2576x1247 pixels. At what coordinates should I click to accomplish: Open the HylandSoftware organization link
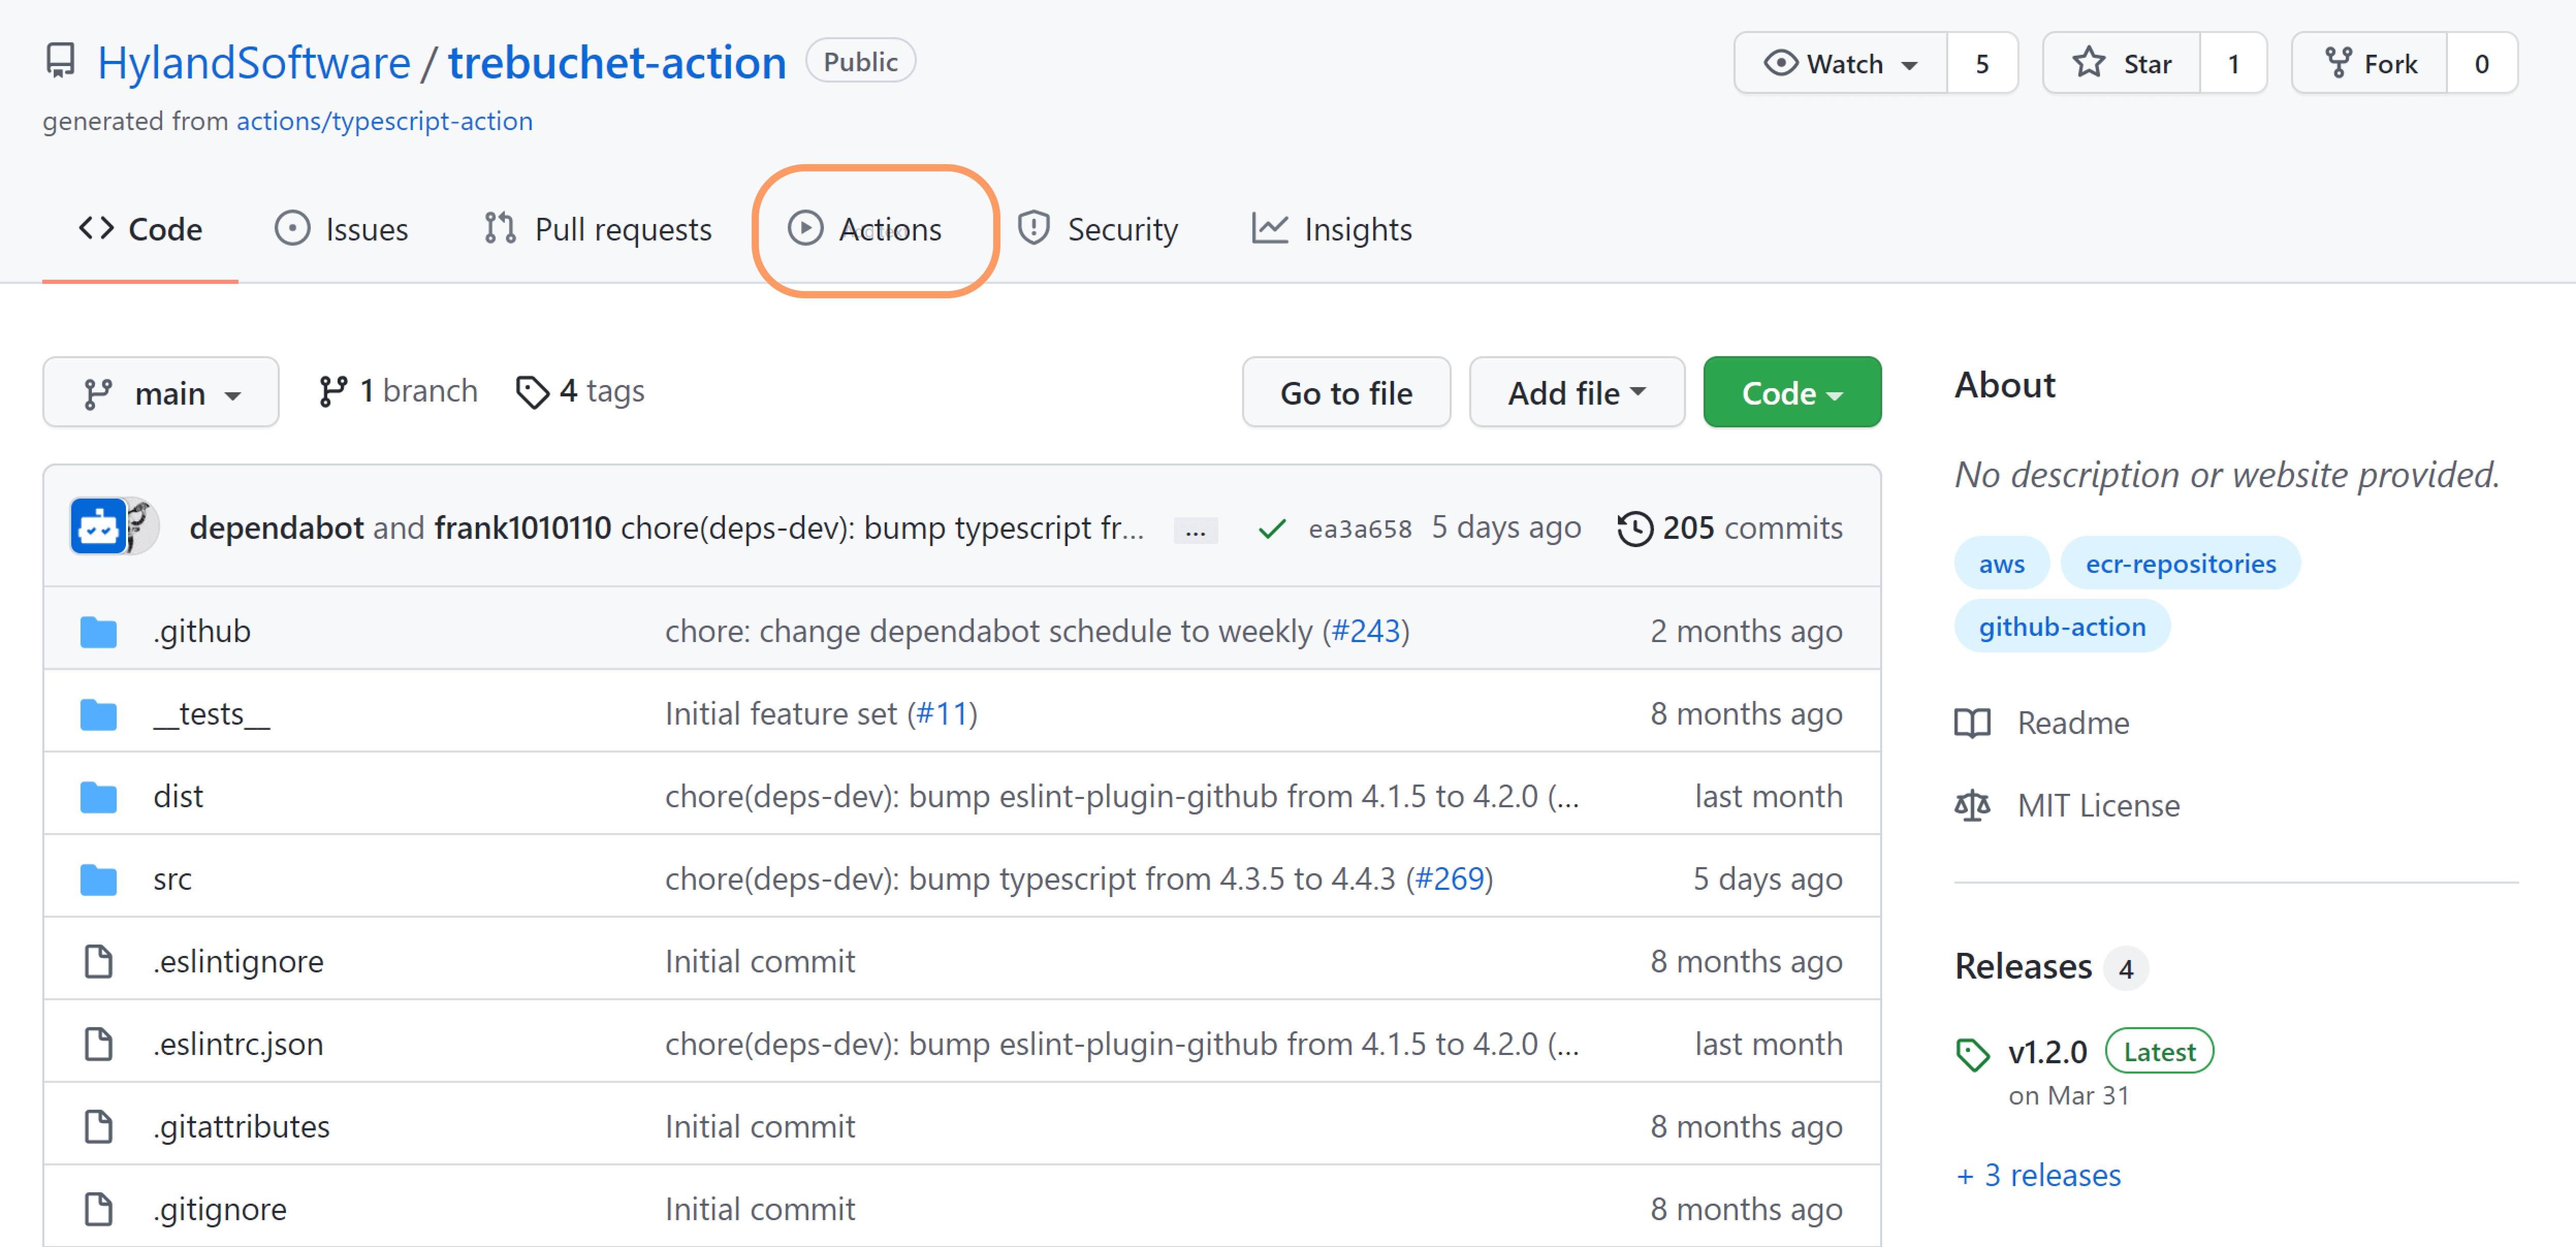pyautogui.click(x=254, y=62)
